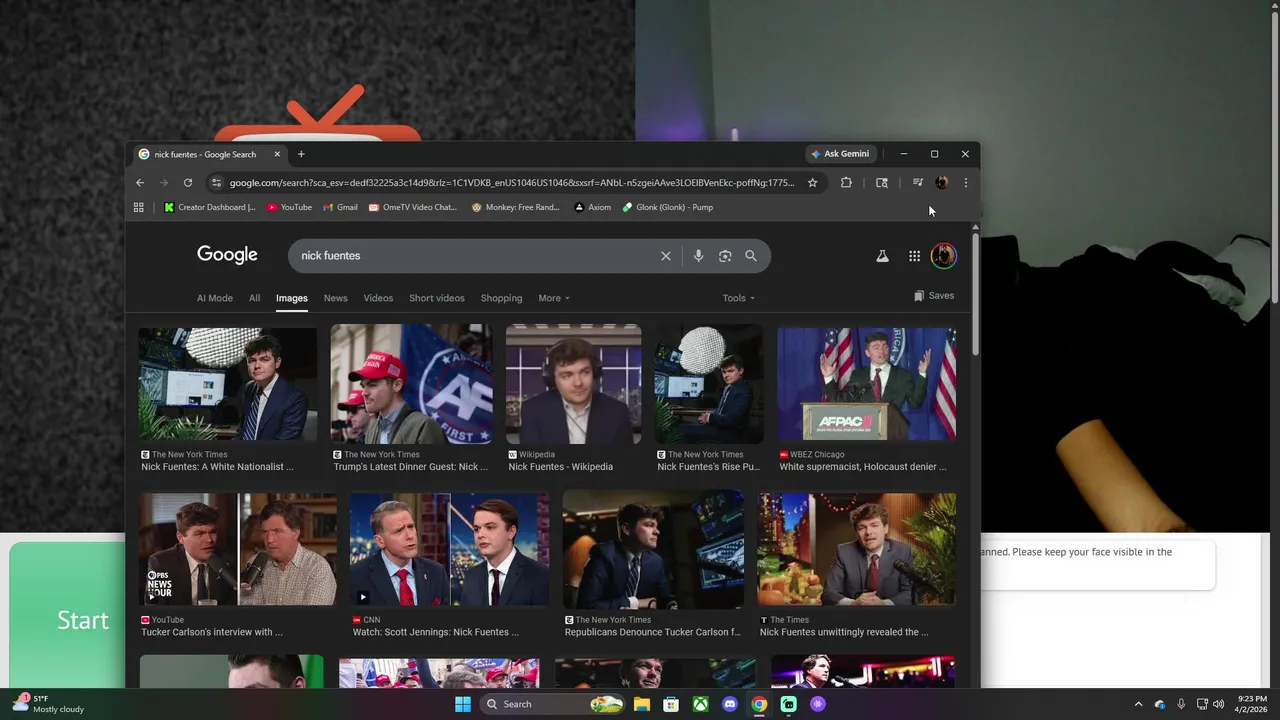The height and width of the screenshot is (720, 1280).
Task: Open the Windows Start menu
Action: 463,704
